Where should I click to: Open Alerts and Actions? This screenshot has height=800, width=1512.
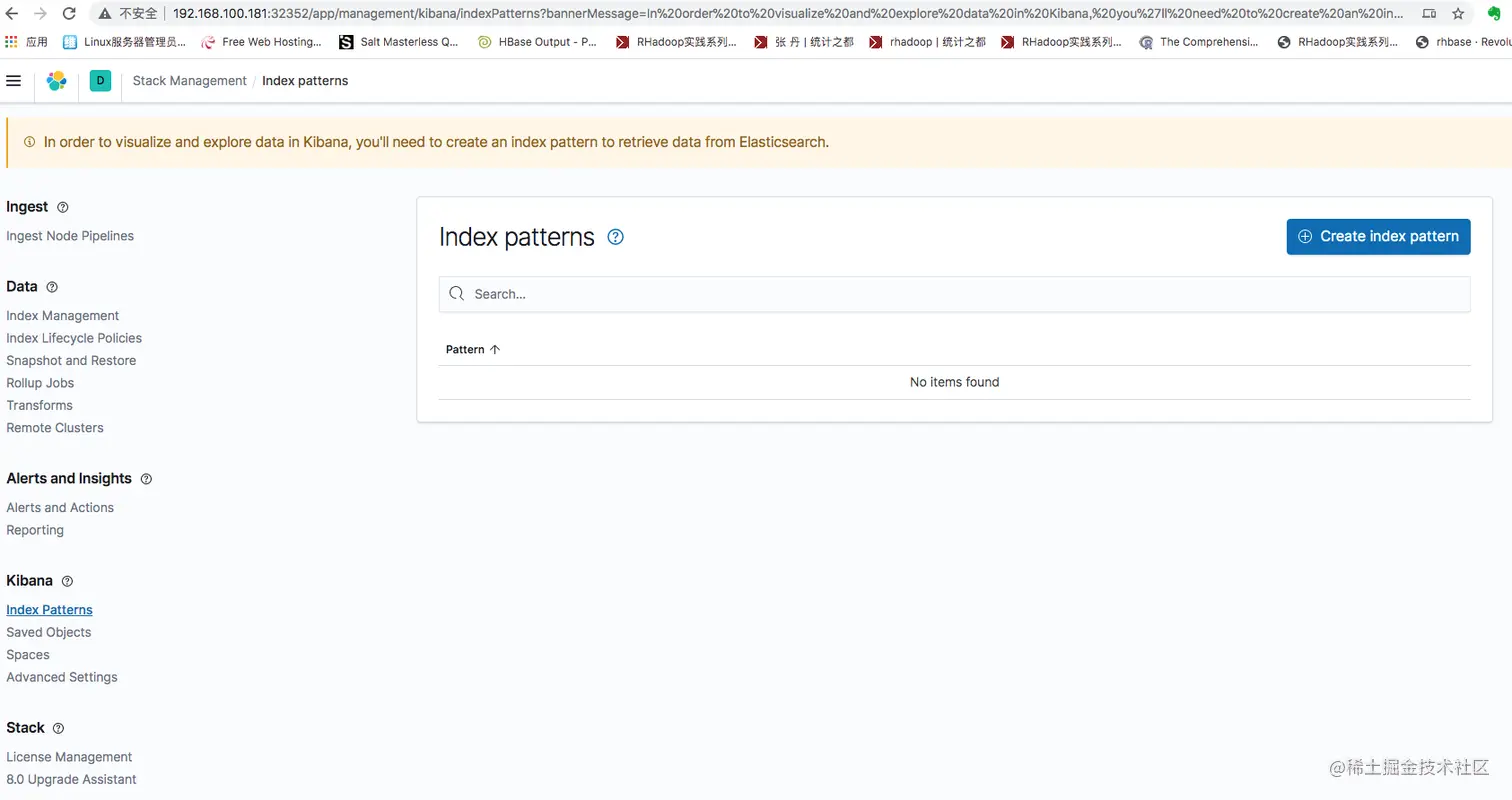[60, 508]
